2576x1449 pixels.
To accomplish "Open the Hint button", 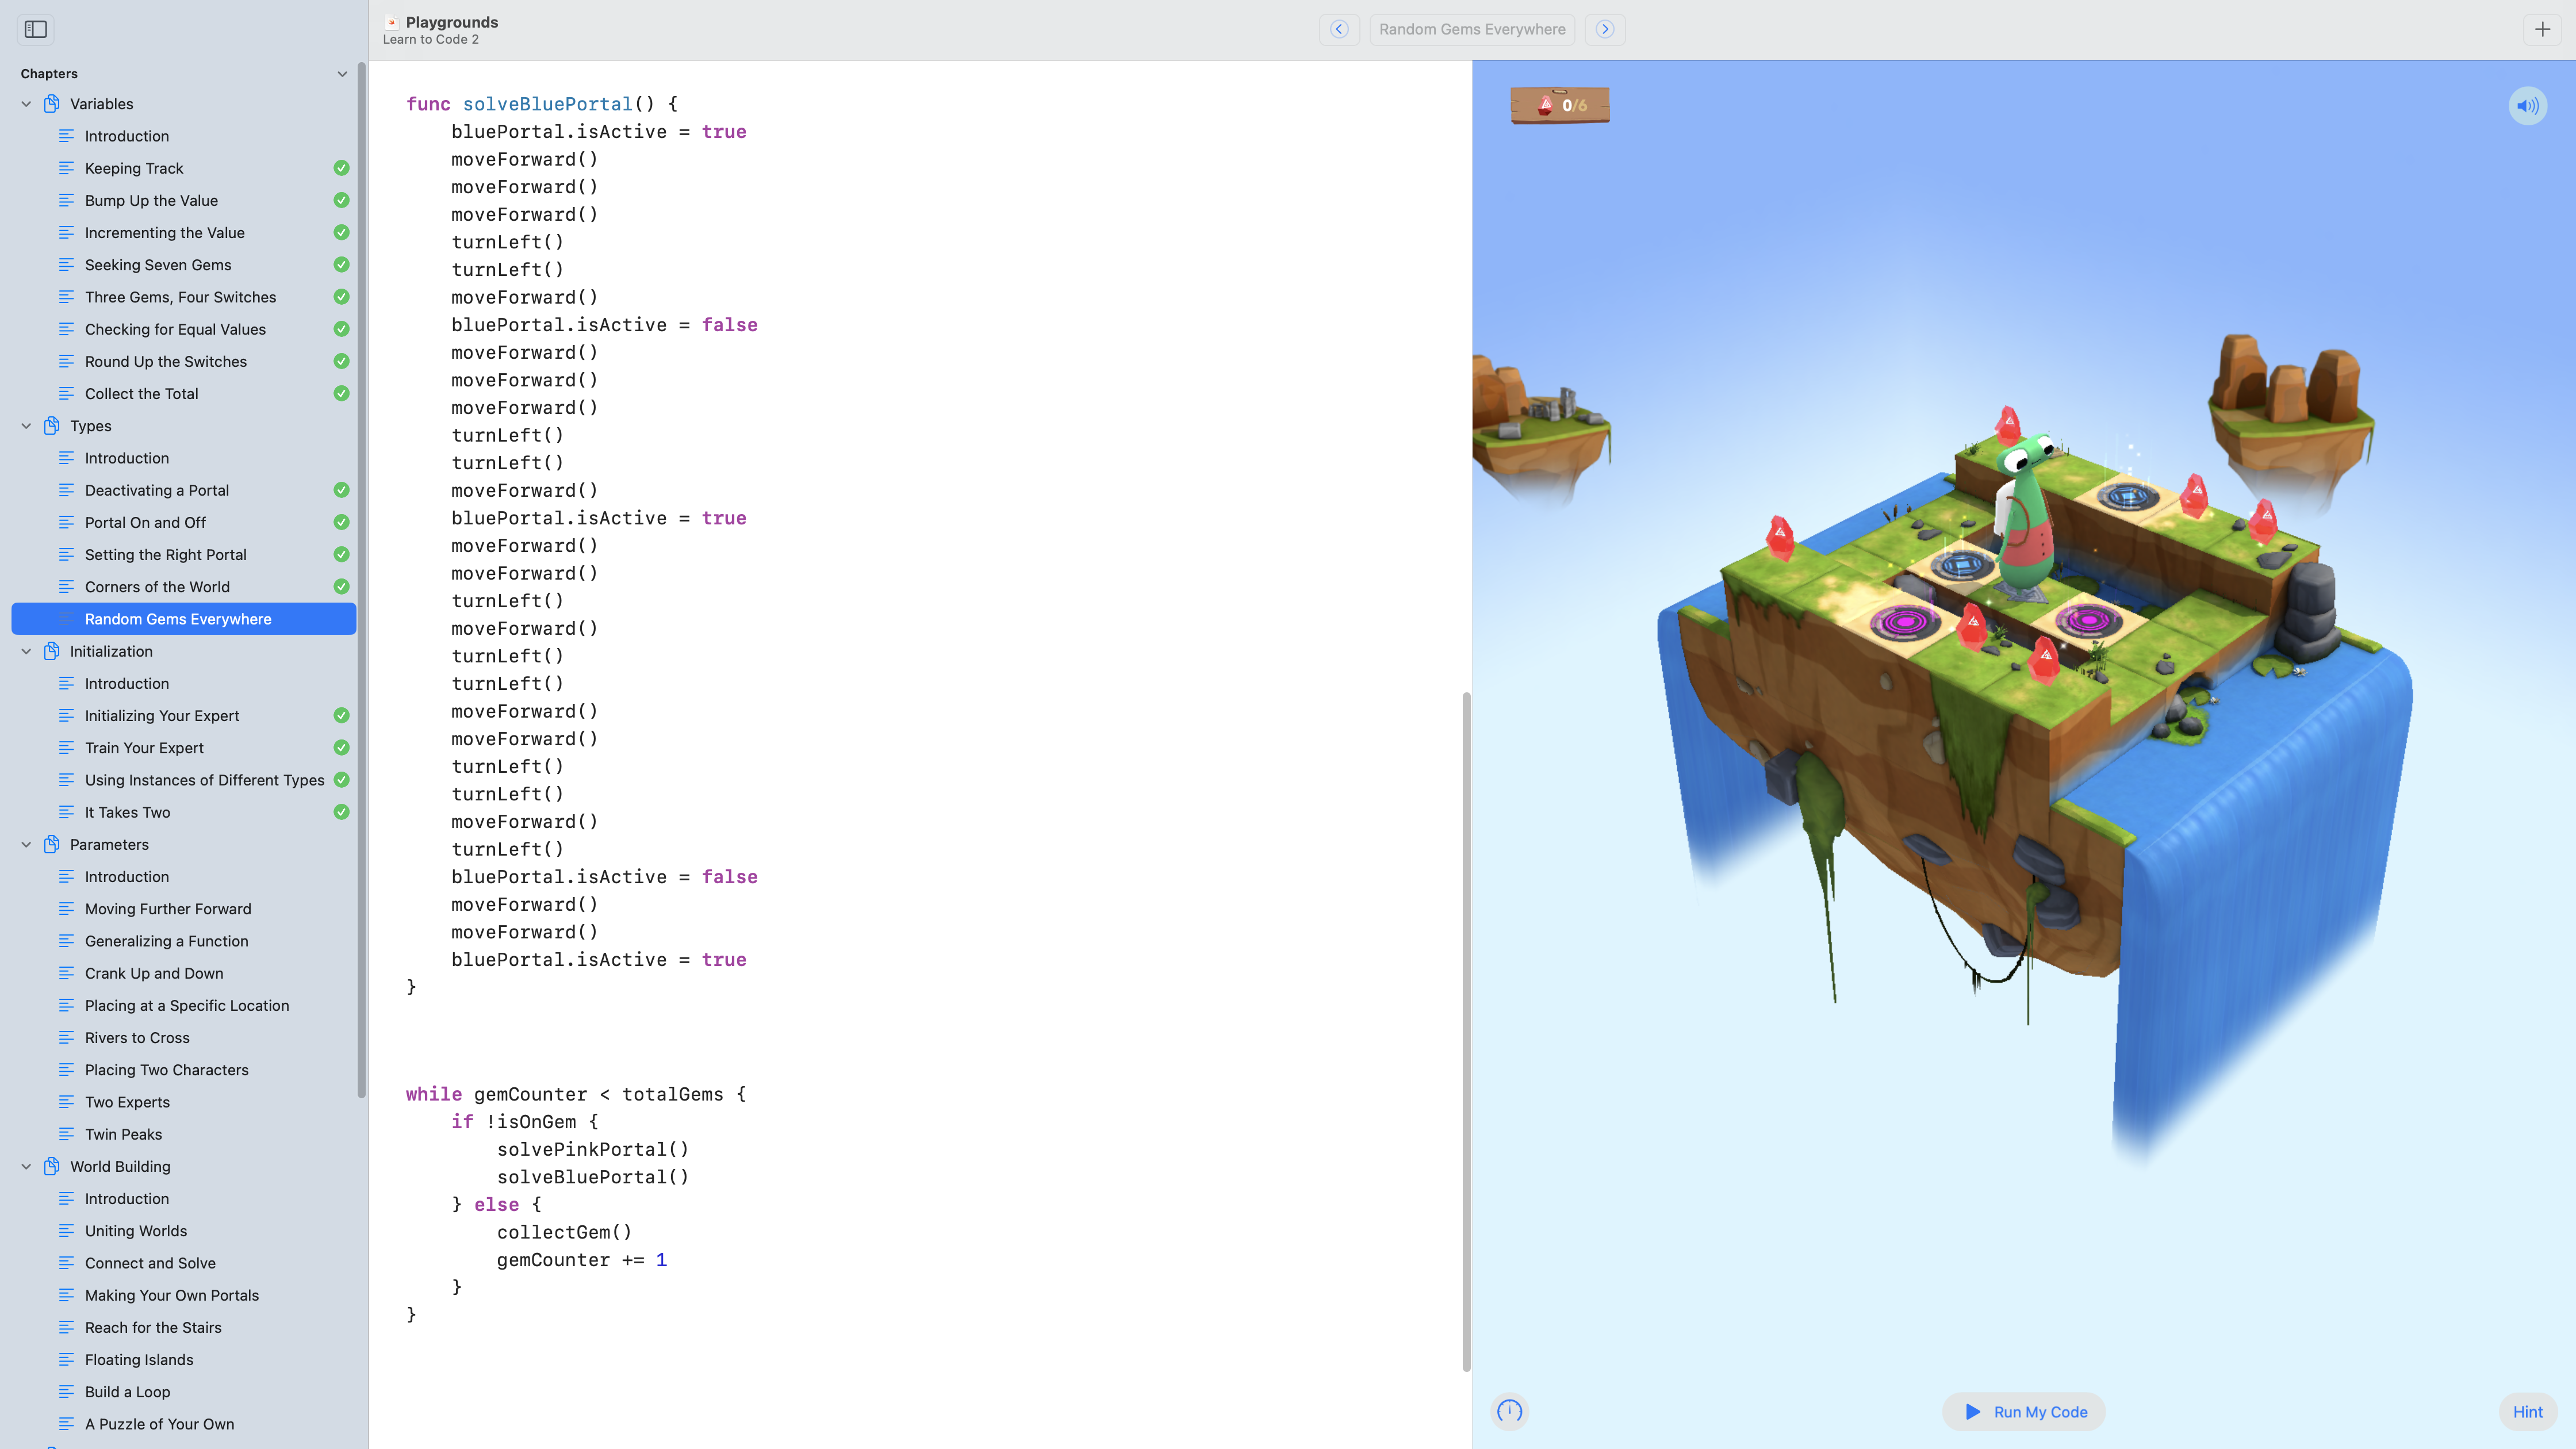I will click(2527, 1411).
